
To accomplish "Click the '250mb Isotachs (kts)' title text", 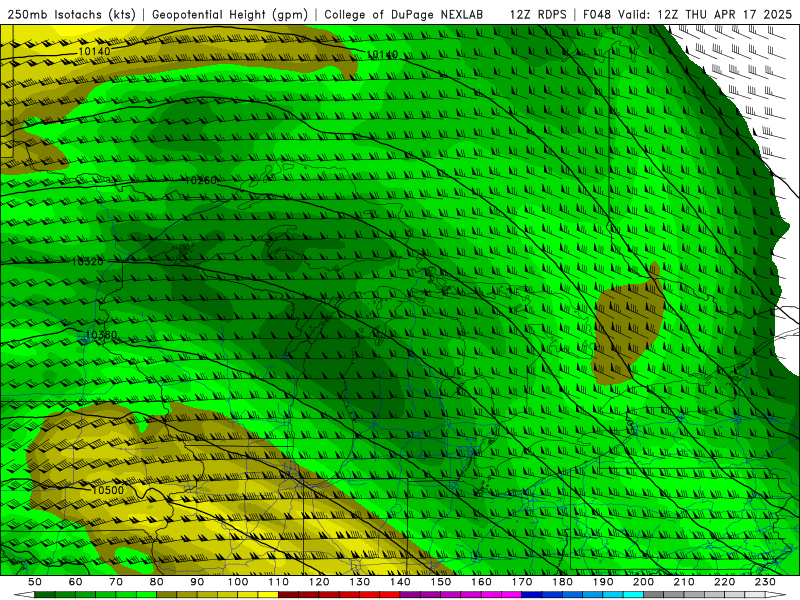I will click(71, 15).
